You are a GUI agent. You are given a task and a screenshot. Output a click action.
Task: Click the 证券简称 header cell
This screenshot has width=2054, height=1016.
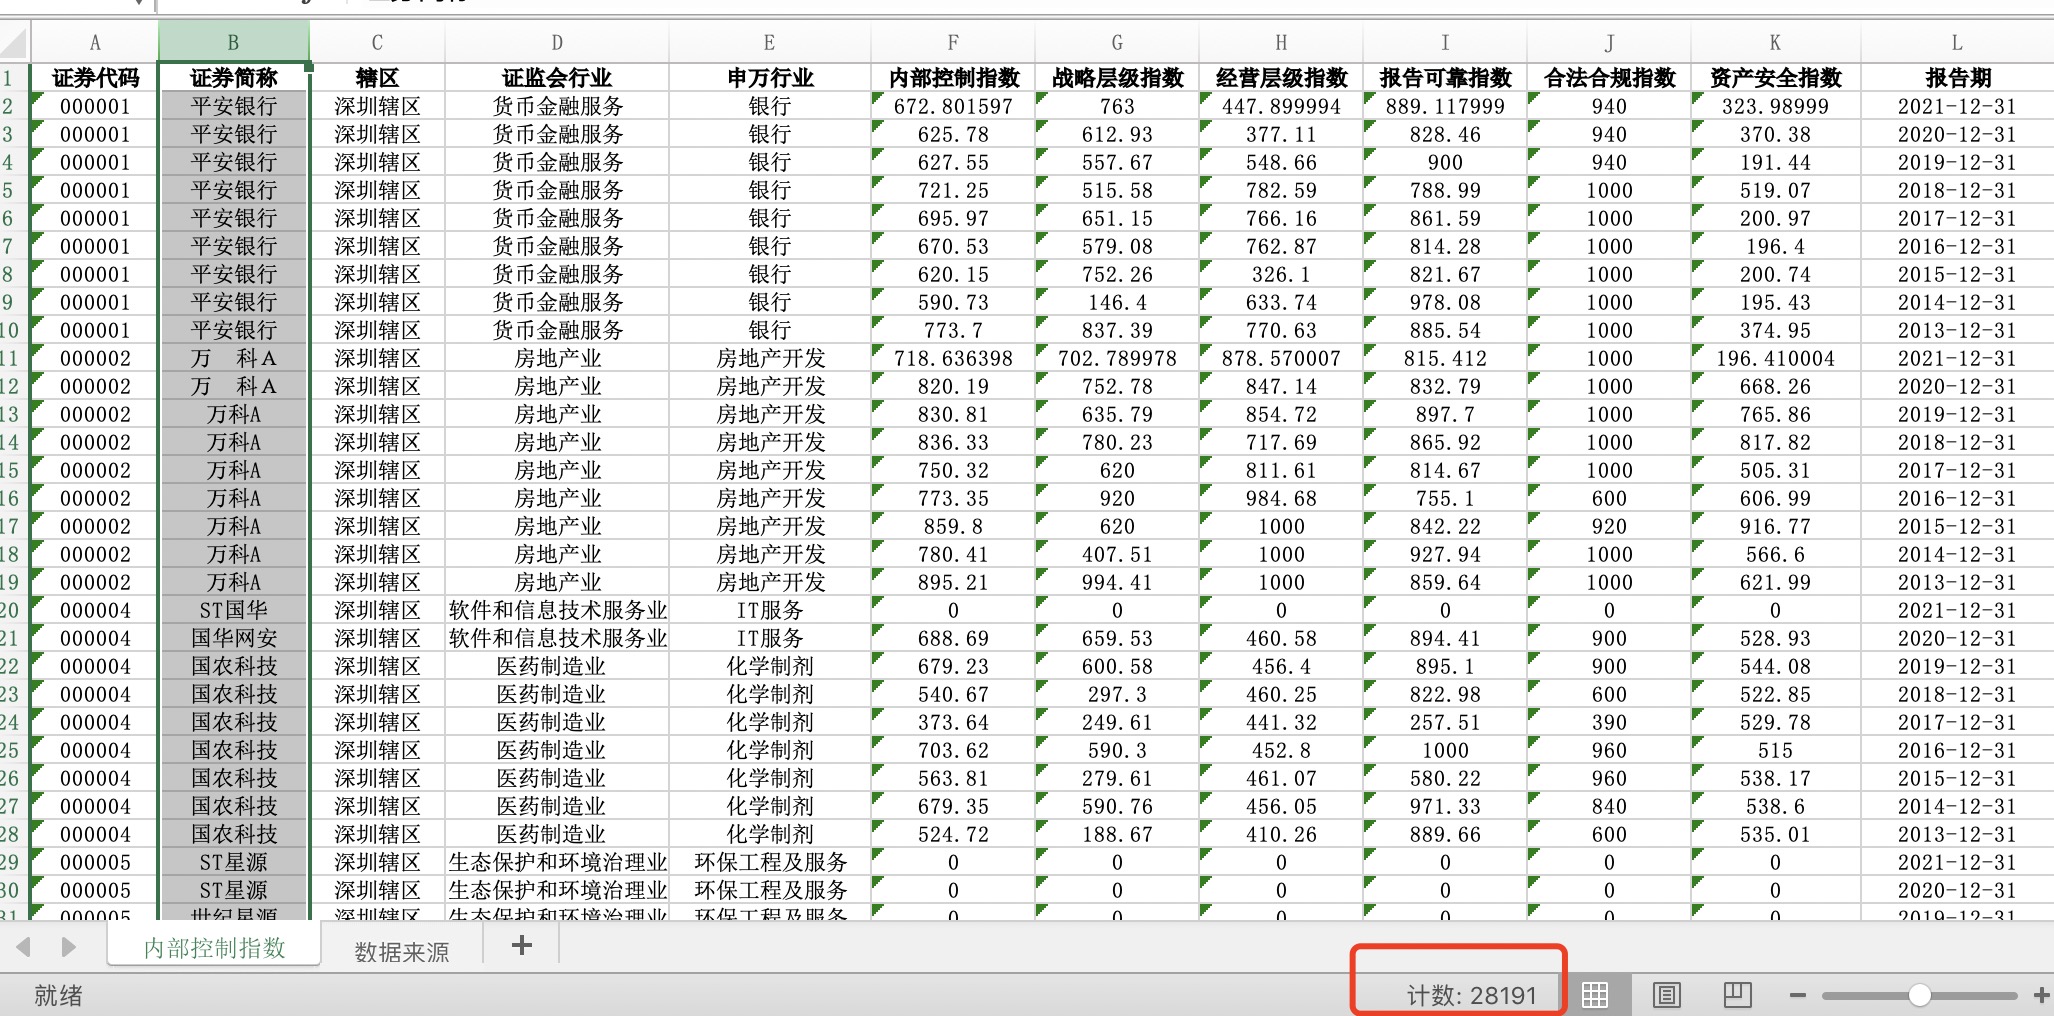233,78
